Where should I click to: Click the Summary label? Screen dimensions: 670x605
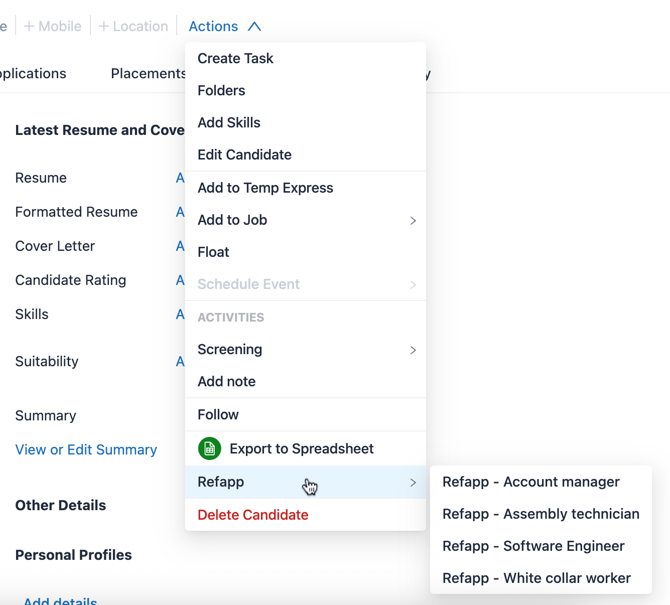(46, 415)
